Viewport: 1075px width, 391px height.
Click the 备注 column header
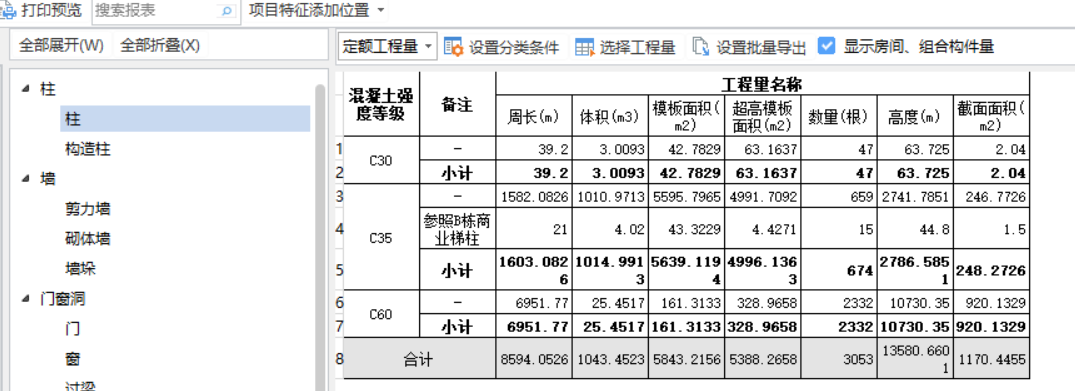[457, 104]
